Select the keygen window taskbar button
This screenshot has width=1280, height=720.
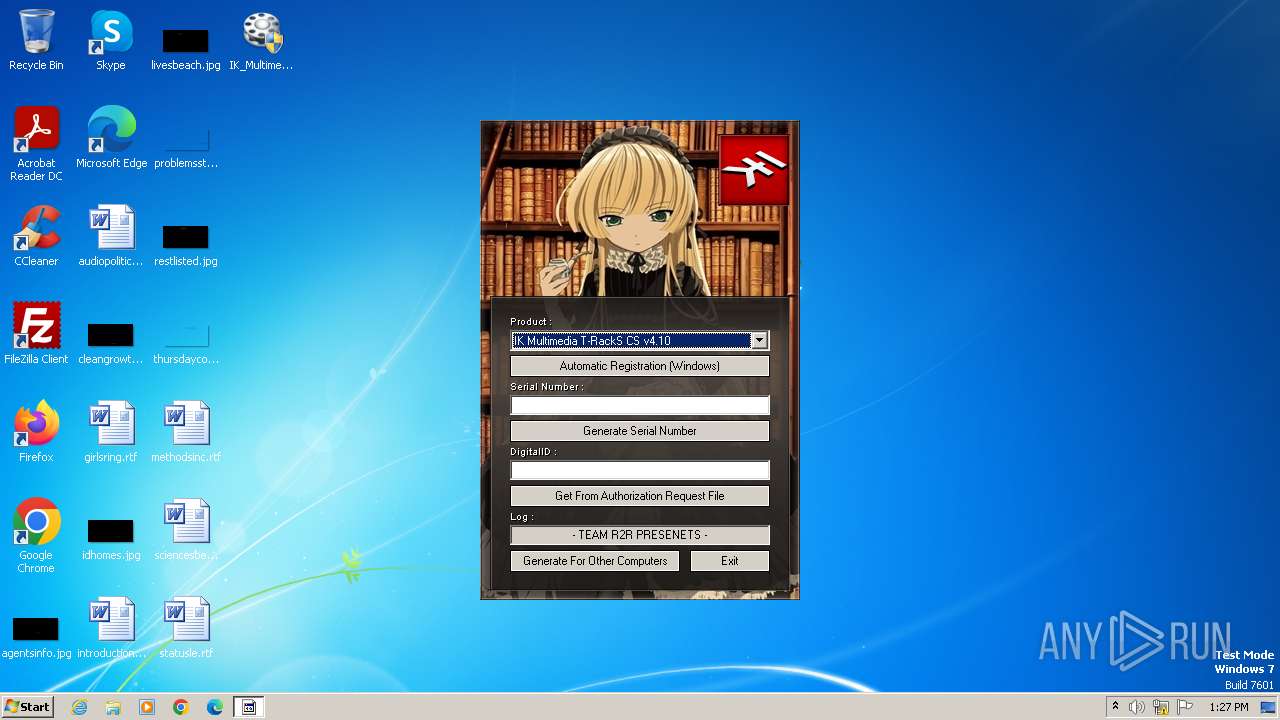pyautogui.click(x=249, y=707)
